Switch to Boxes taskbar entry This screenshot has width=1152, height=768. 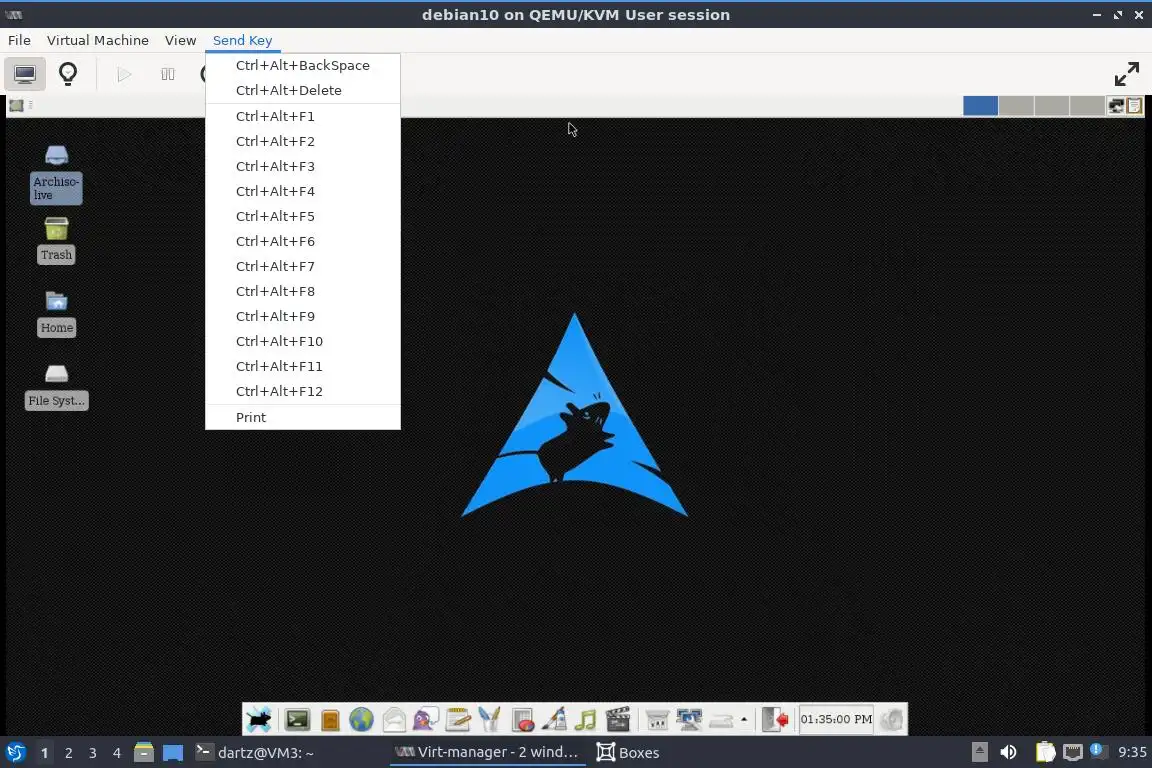pos(628,753)
